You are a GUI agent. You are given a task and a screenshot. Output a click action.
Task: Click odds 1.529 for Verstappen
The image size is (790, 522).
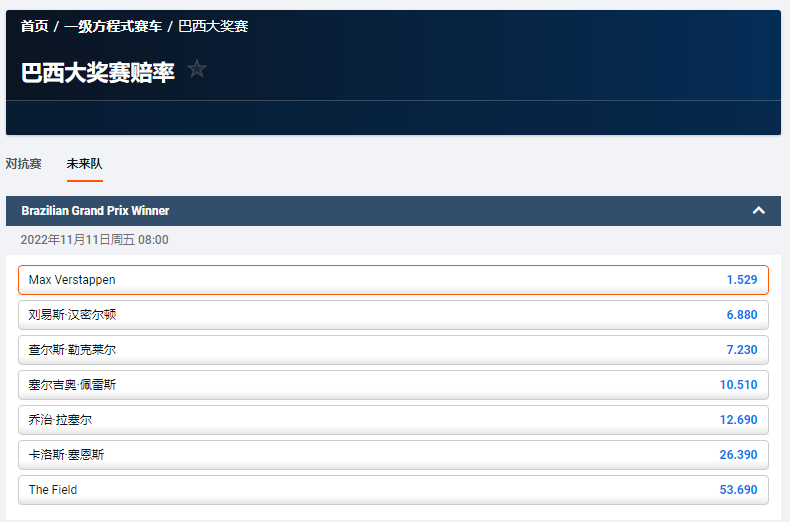pos(742,280)
